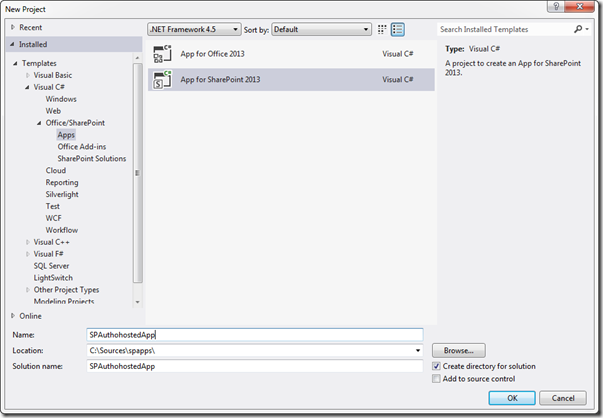This screenshot has height=418, width=603.
Task: Select SQL Server templates
Action: (51, 266)
